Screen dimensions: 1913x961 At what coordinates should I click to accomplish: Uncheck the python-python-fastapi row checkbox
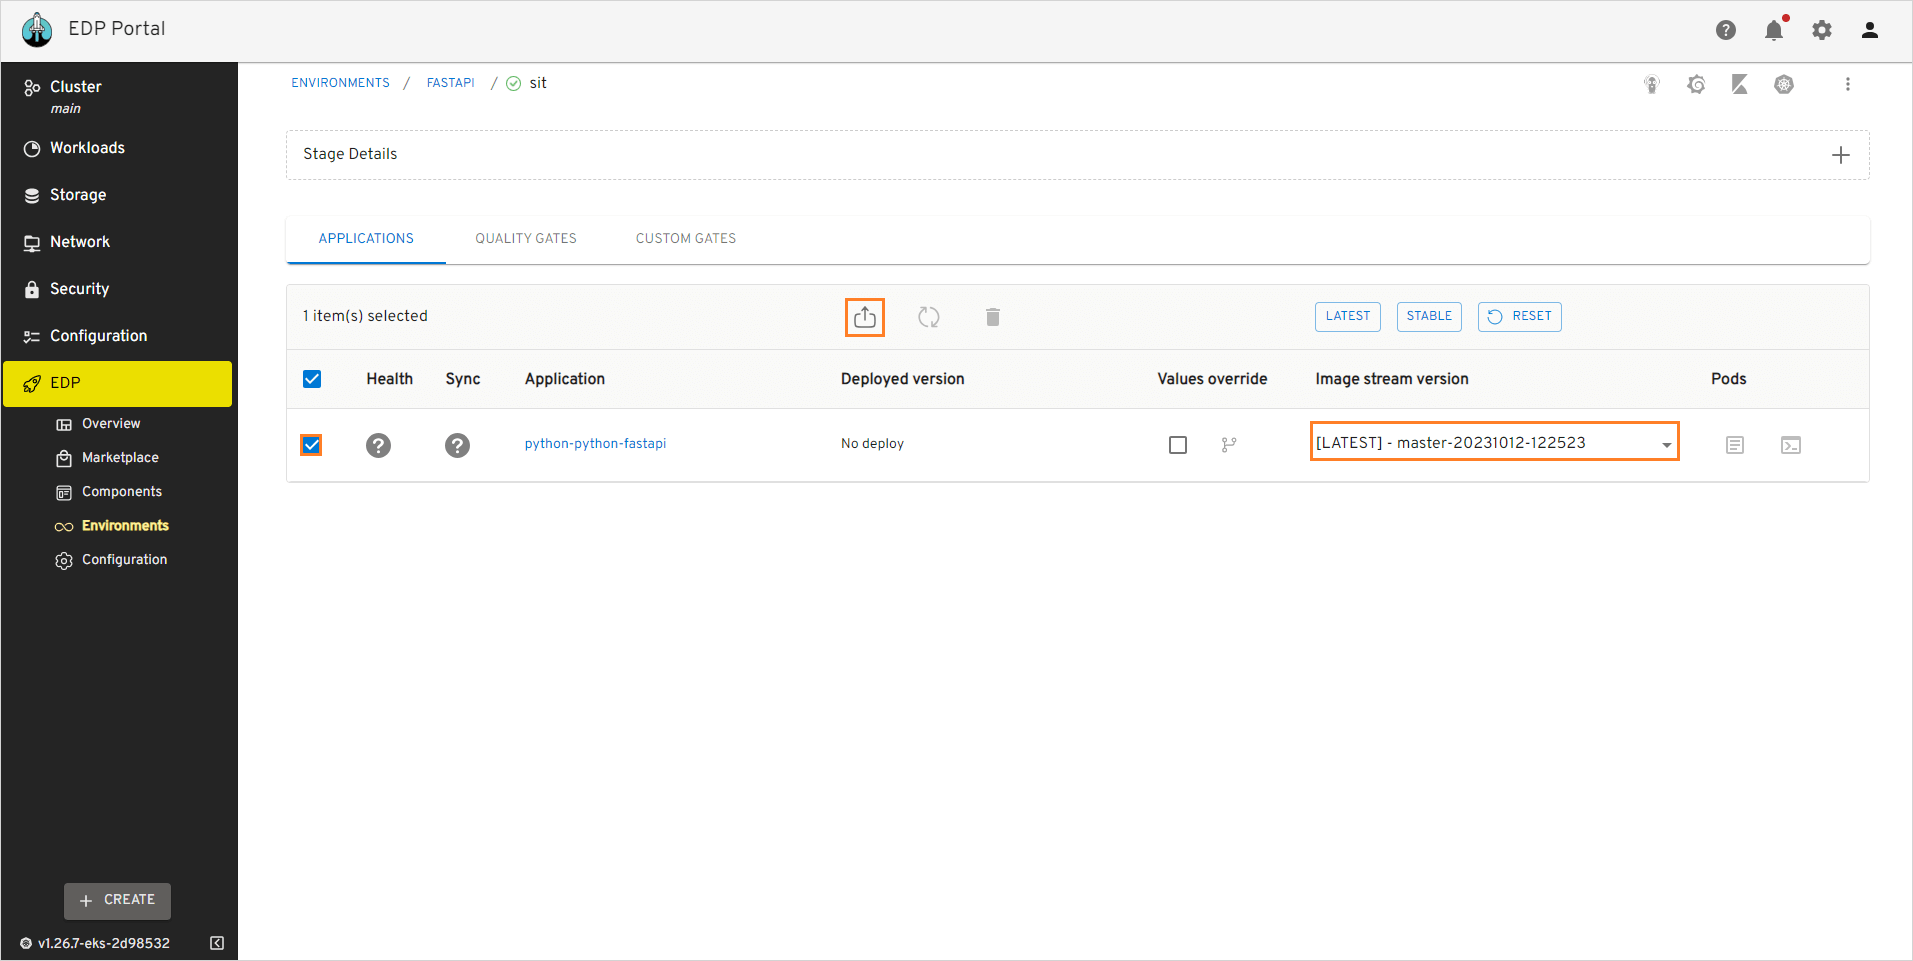tap(311, 445)
